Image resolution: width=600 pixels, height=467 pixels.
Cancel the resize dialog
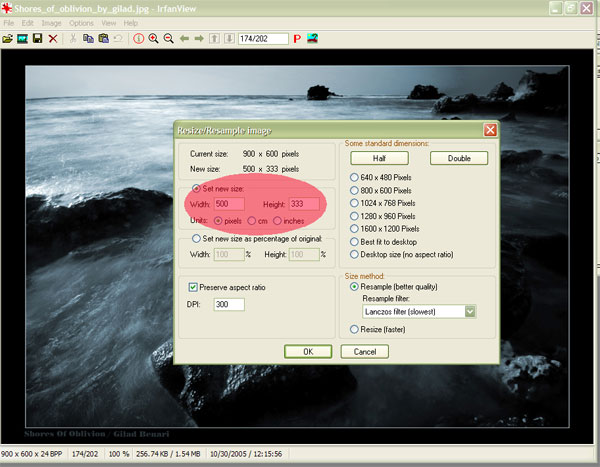click(365, 351)
